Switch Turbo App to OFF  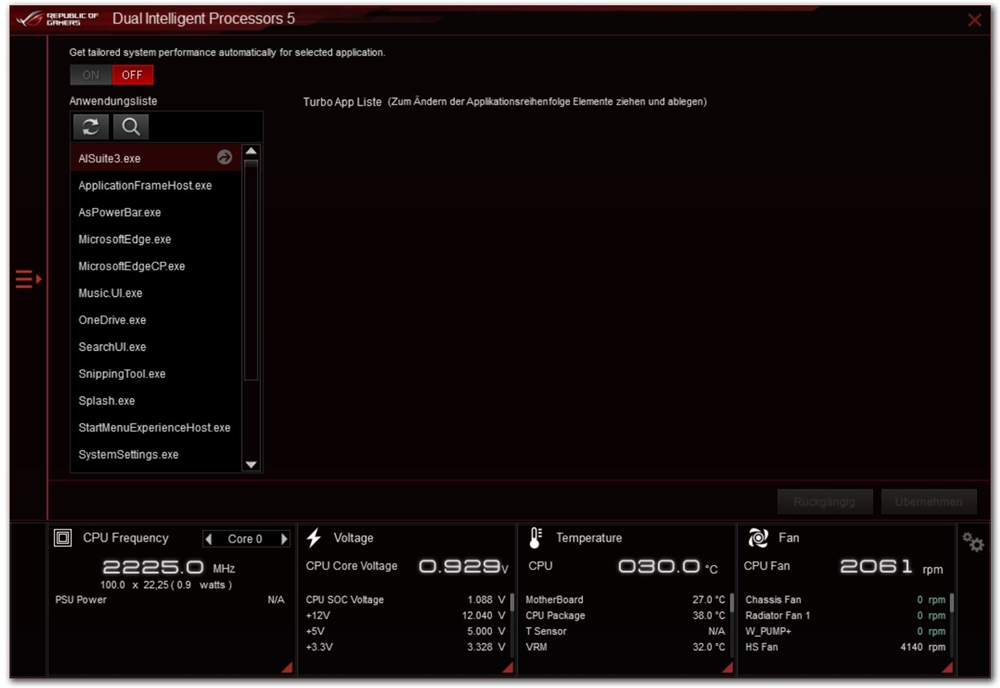(132, 75)
